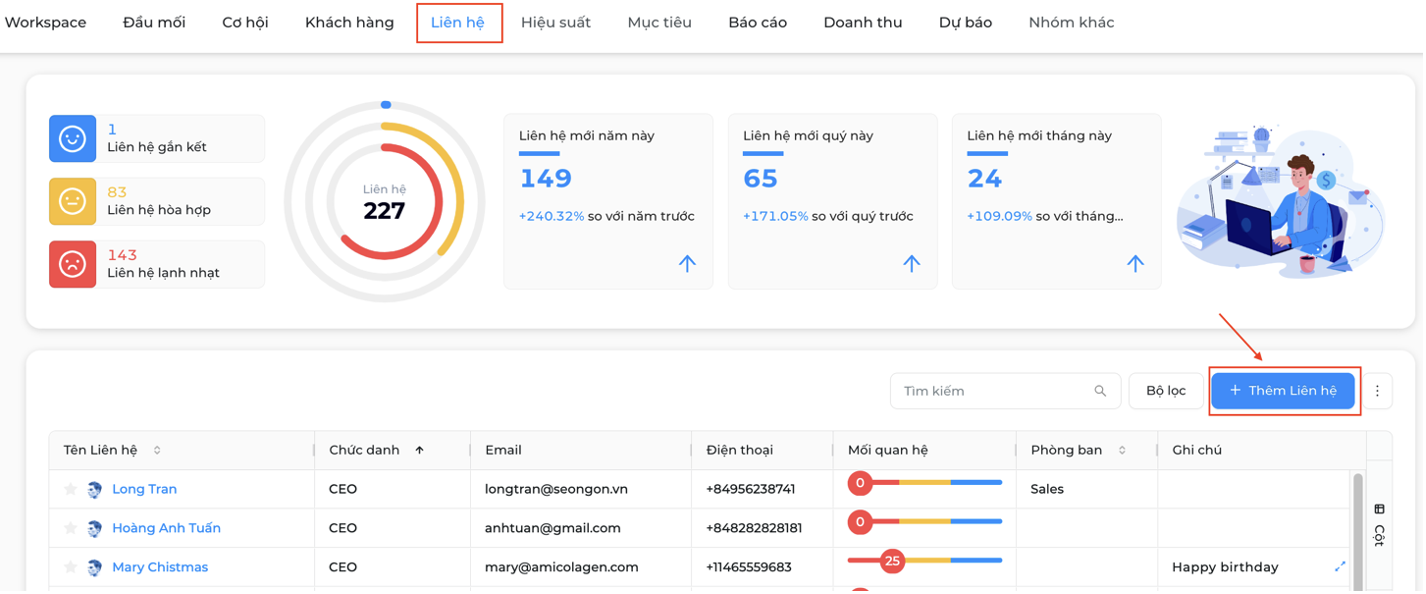Image resolution: width=1426 pixels, height=594 pixels.
Task: Open the Bộ lọc filter button
Action: (1166, 391)
